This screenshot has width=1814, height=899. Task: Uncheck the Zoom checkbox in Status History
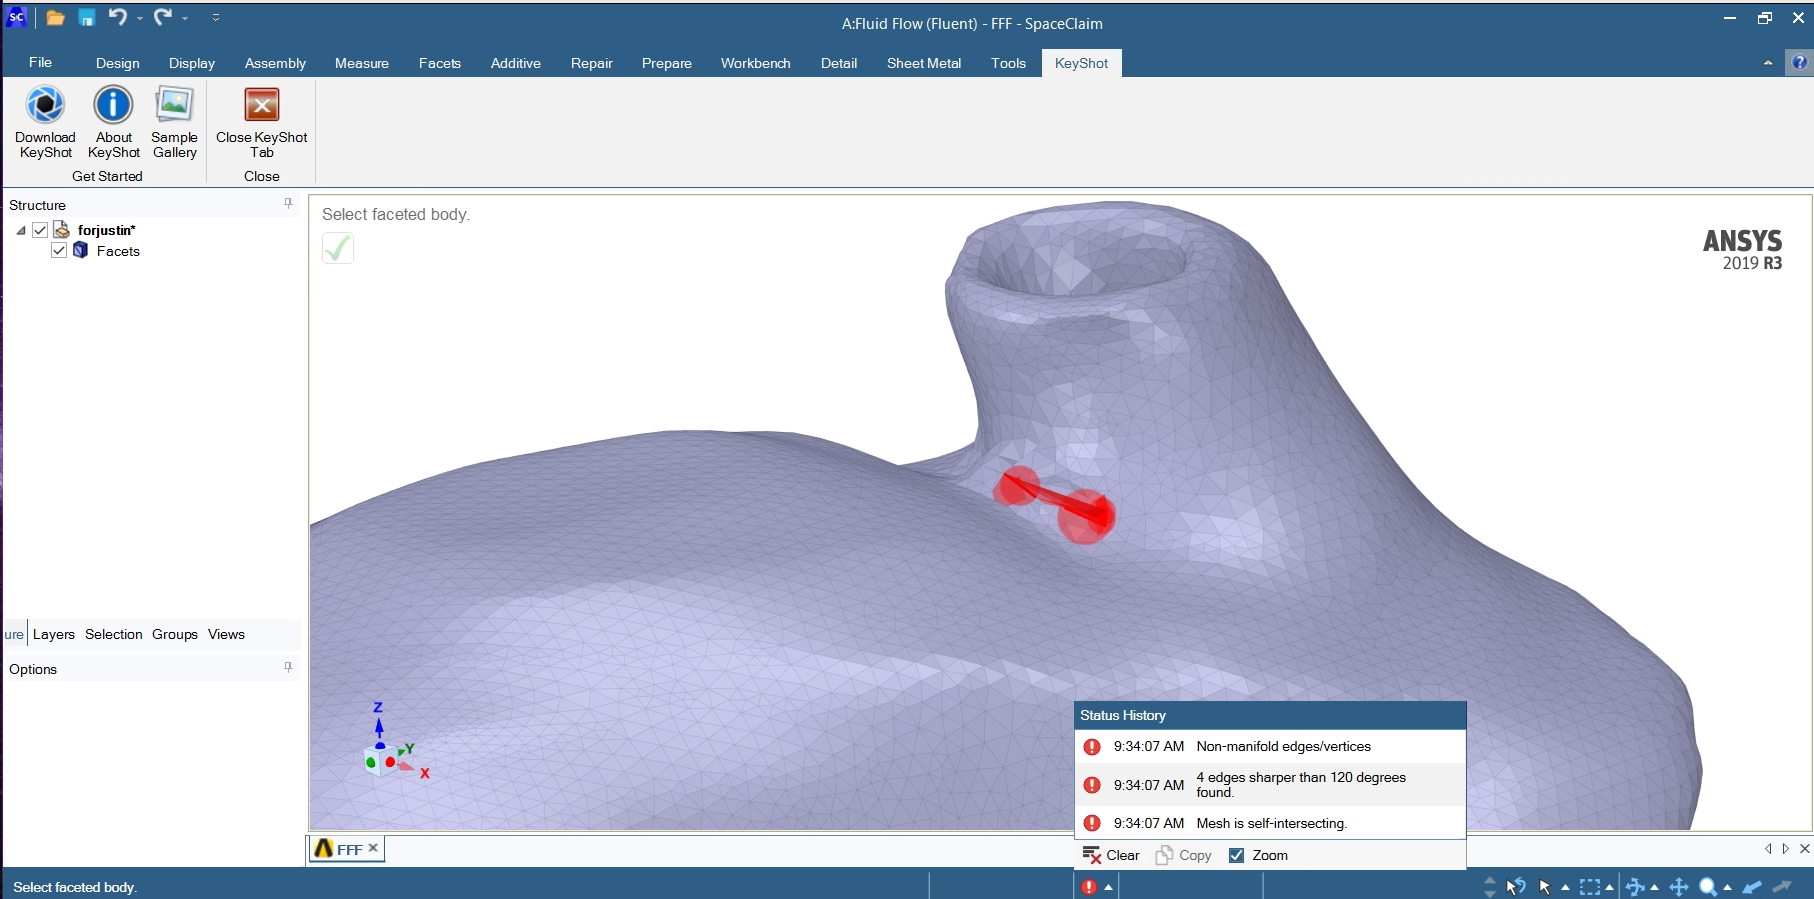click(1237, 855)
